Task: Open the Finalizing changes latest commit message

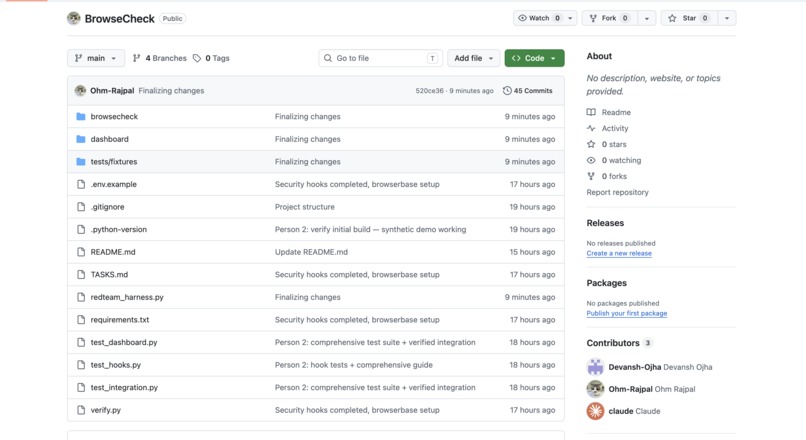Action: pyautogui.click(x=171, y=90)
